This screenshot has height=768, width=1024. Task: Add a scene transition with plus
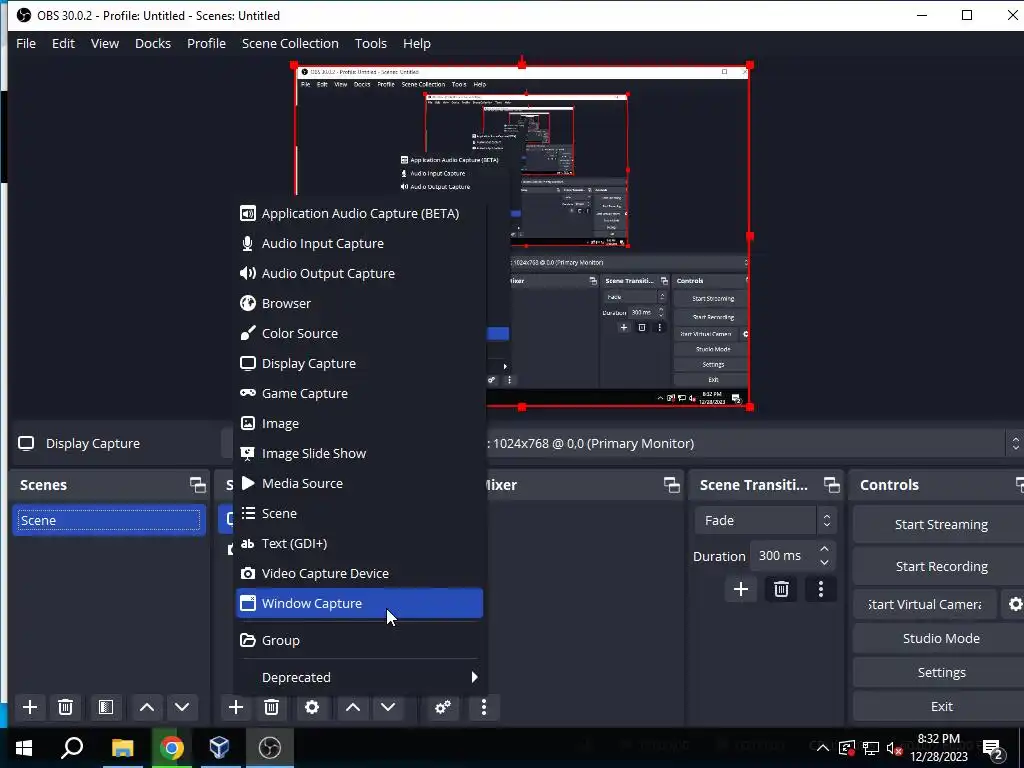pos(741,590)
